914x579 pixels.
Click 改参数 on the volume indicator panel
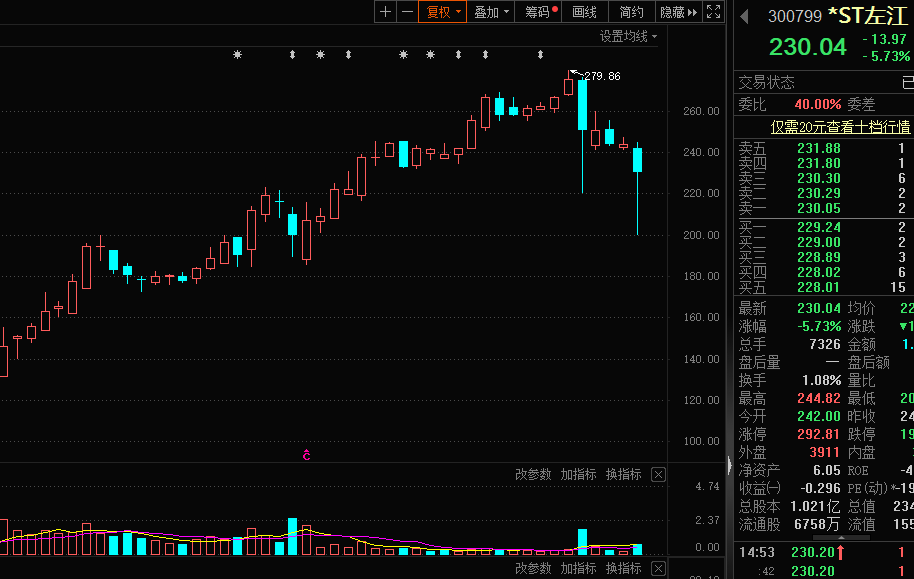(x=533, y=475)
